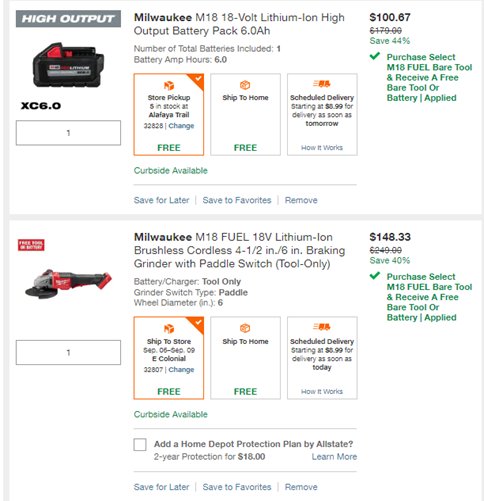This screenshot has width=484, height=501.
Task: Remove the Milwaukee grinder from cart
Action: tap(301, 487)
